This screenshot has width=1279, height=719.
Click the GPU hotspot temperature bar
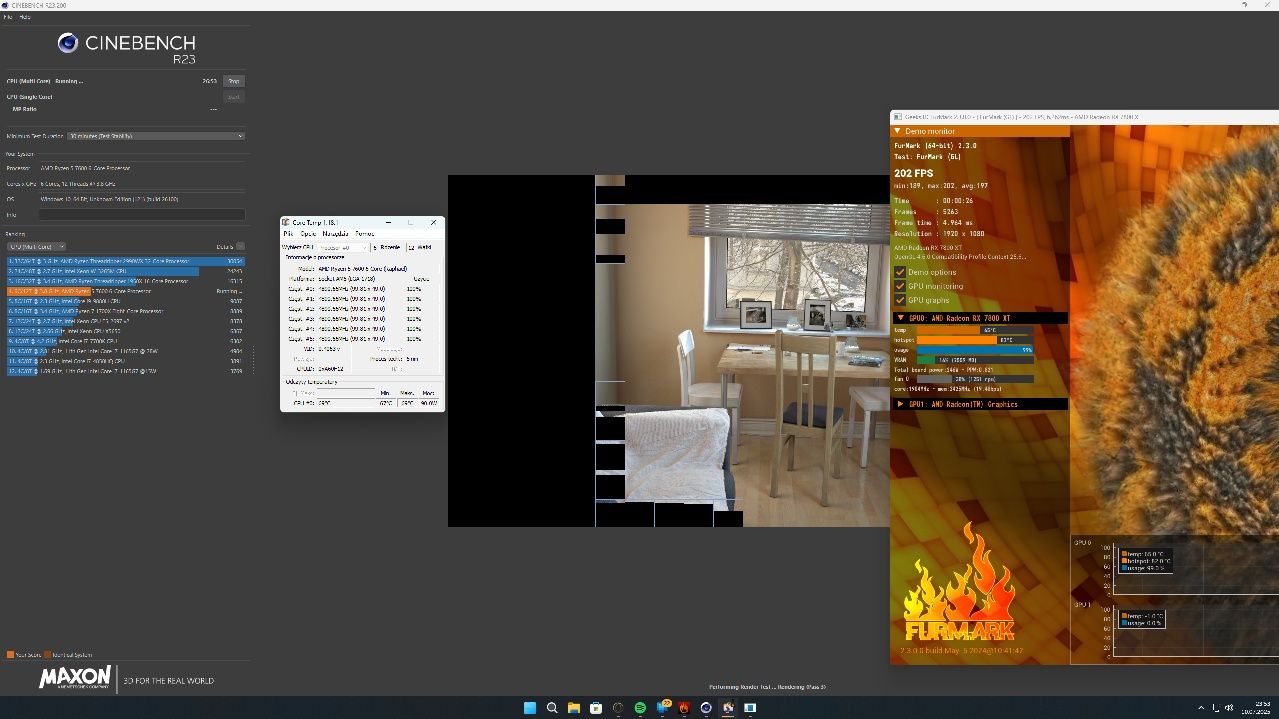pyautogui.click(x=975, y=340)
